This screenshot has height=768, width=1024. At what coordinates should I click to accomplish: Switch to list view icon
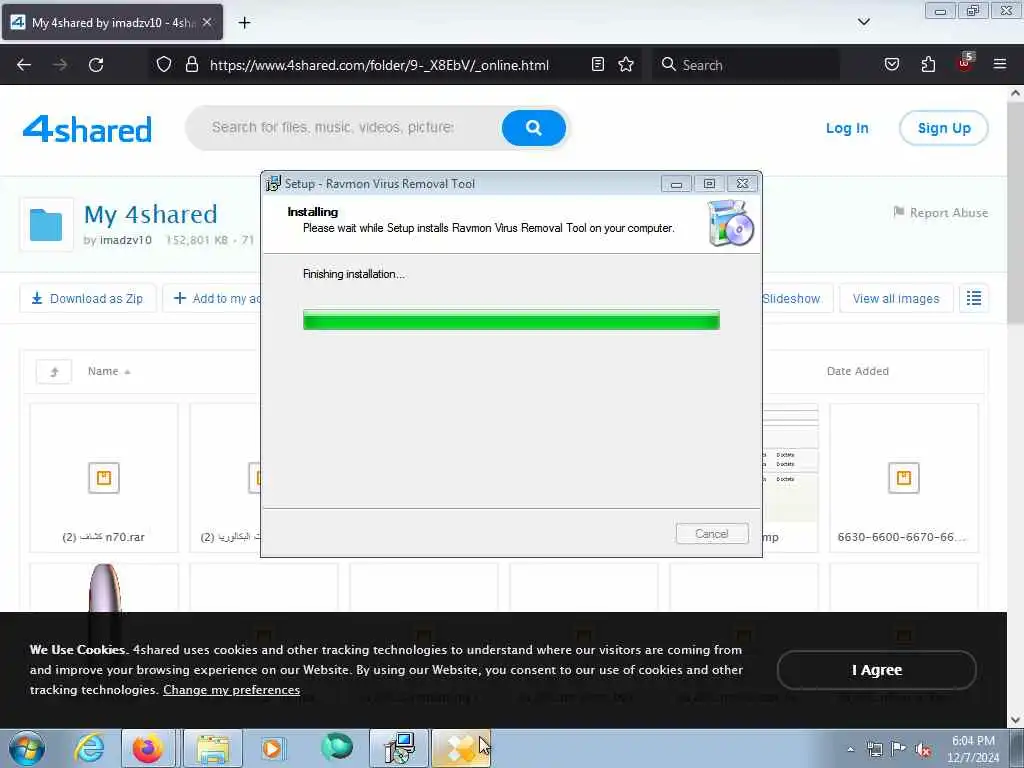974,298
